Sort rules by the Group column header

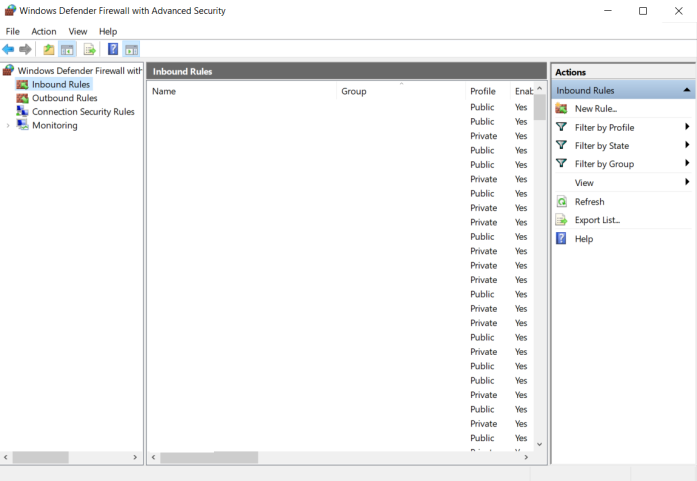pyautogui.click(x=401, y=91)
